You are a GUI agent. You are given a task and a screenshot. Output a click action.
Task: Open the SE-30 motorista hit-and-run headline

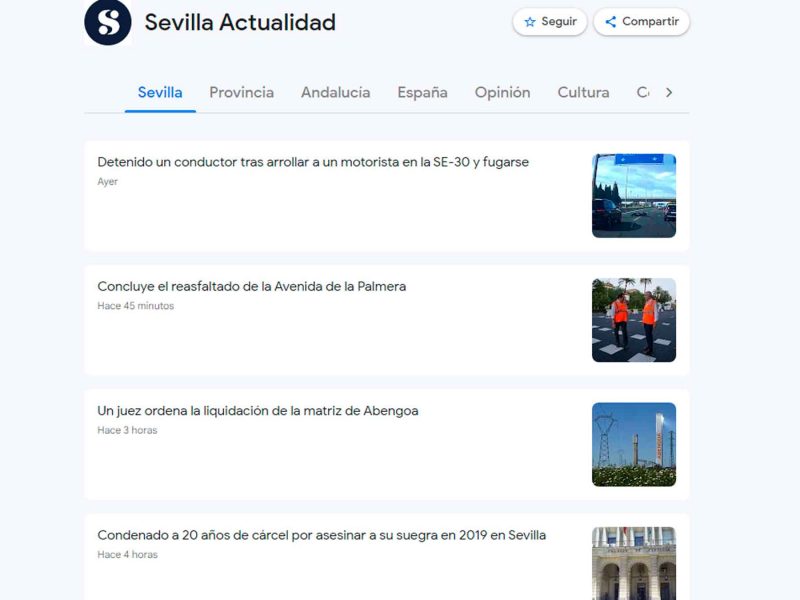[x=313, y=162]
